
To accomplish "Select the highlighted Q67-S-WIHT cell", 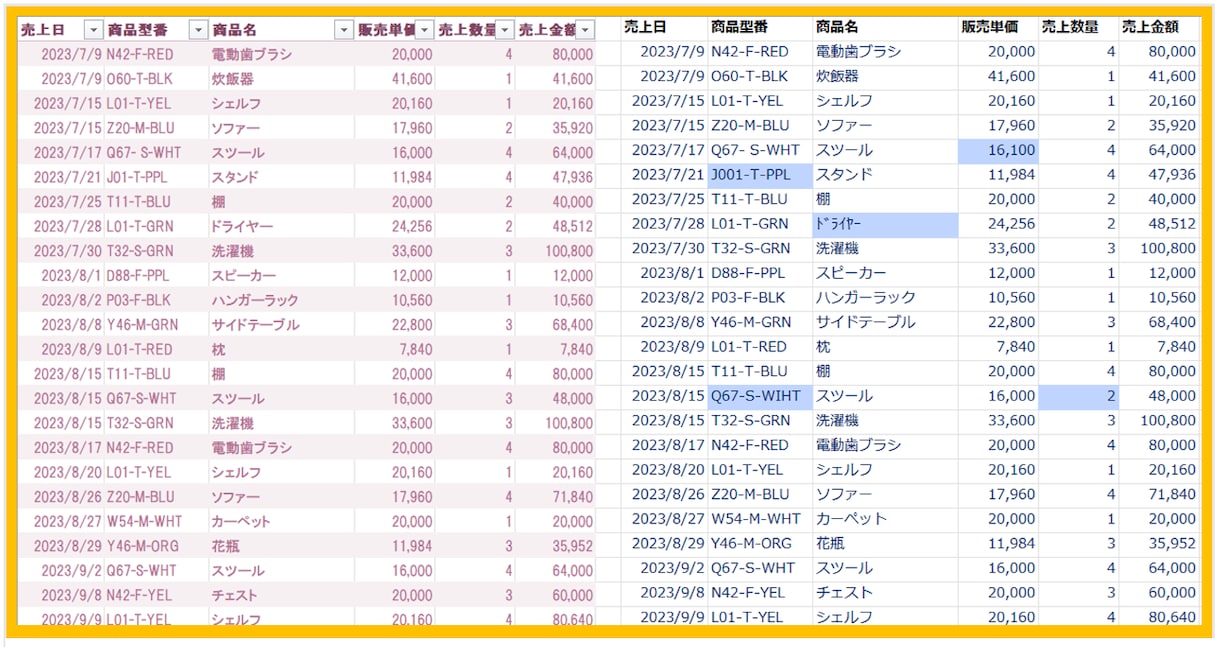I will click(x=760, y=396).
